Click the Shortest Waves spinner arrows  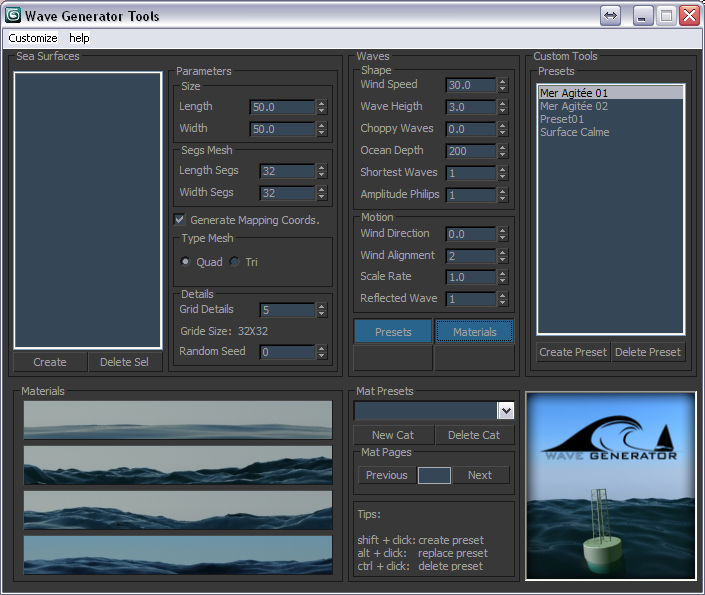pos(503,173)
